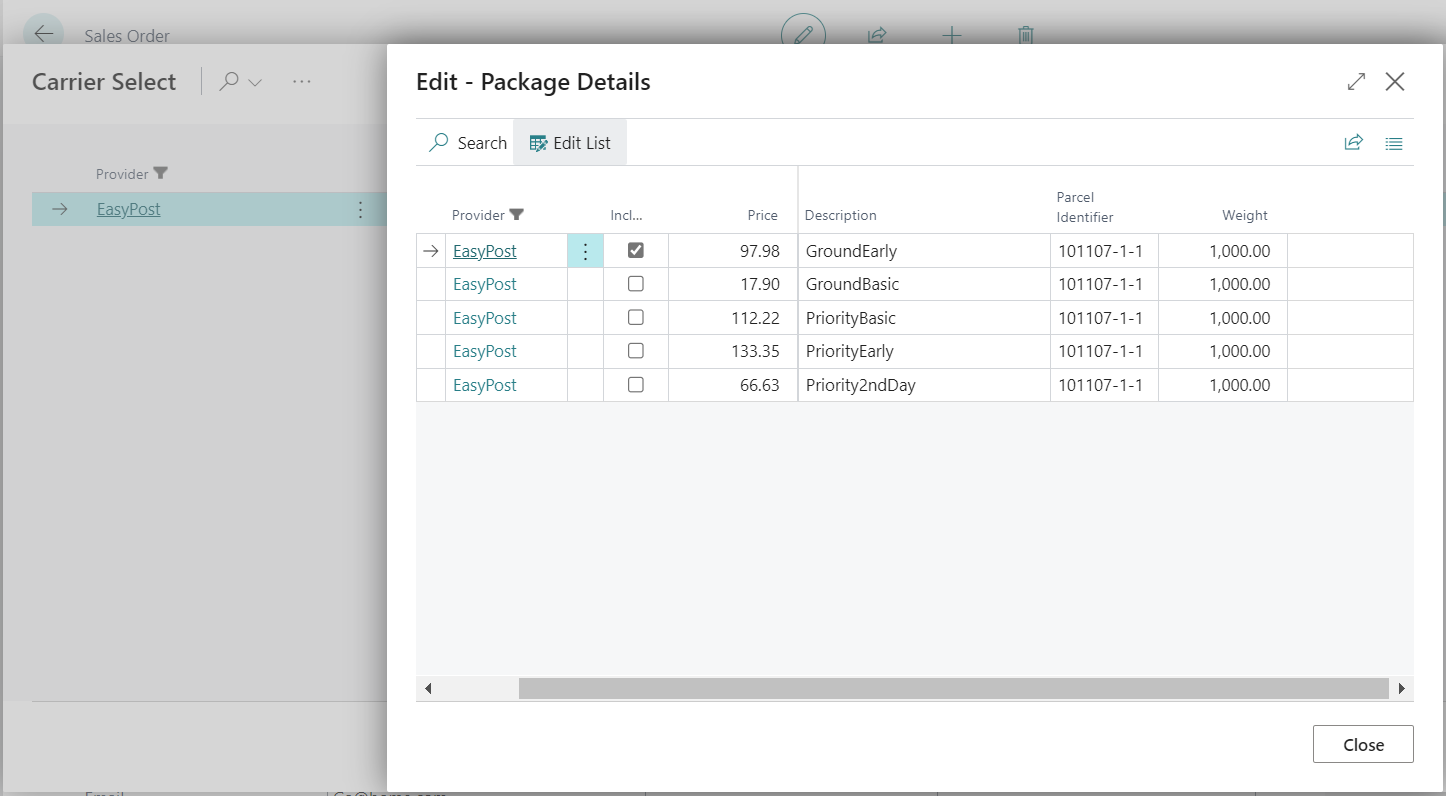Click the Provider column filter in Package Details
Screen dimensions: 1446x796
(516, 215)
